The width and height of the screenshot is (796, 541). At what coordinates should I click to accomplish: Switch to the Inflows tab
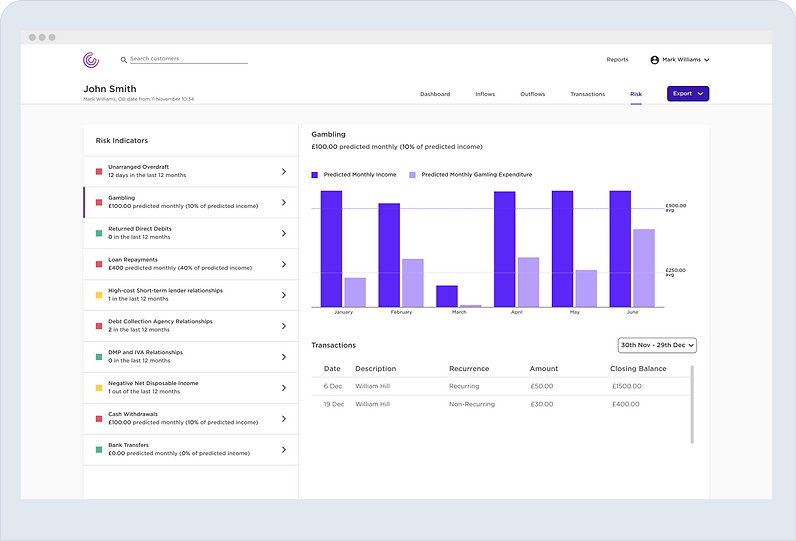click(x=485, y=94)
